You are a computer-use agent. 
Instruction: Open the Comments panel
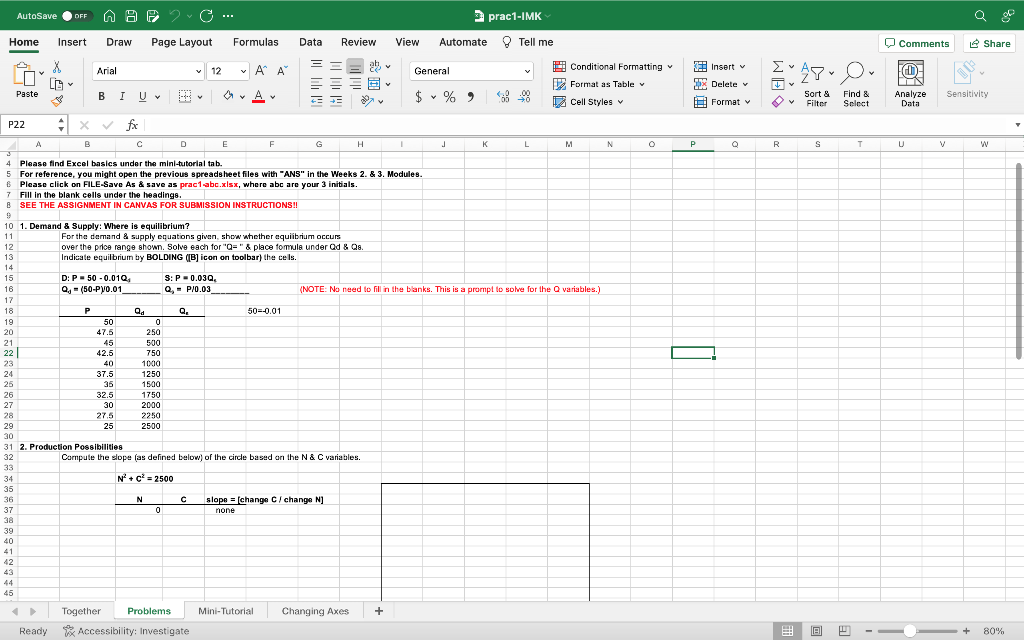pos(918,44)
